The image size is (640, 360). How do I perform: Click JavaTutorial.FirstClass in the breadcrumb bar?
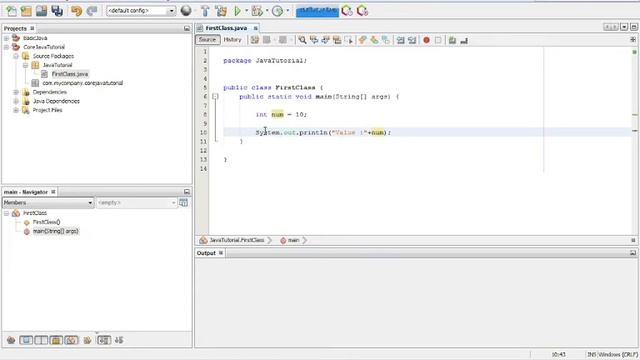point(237,240)
